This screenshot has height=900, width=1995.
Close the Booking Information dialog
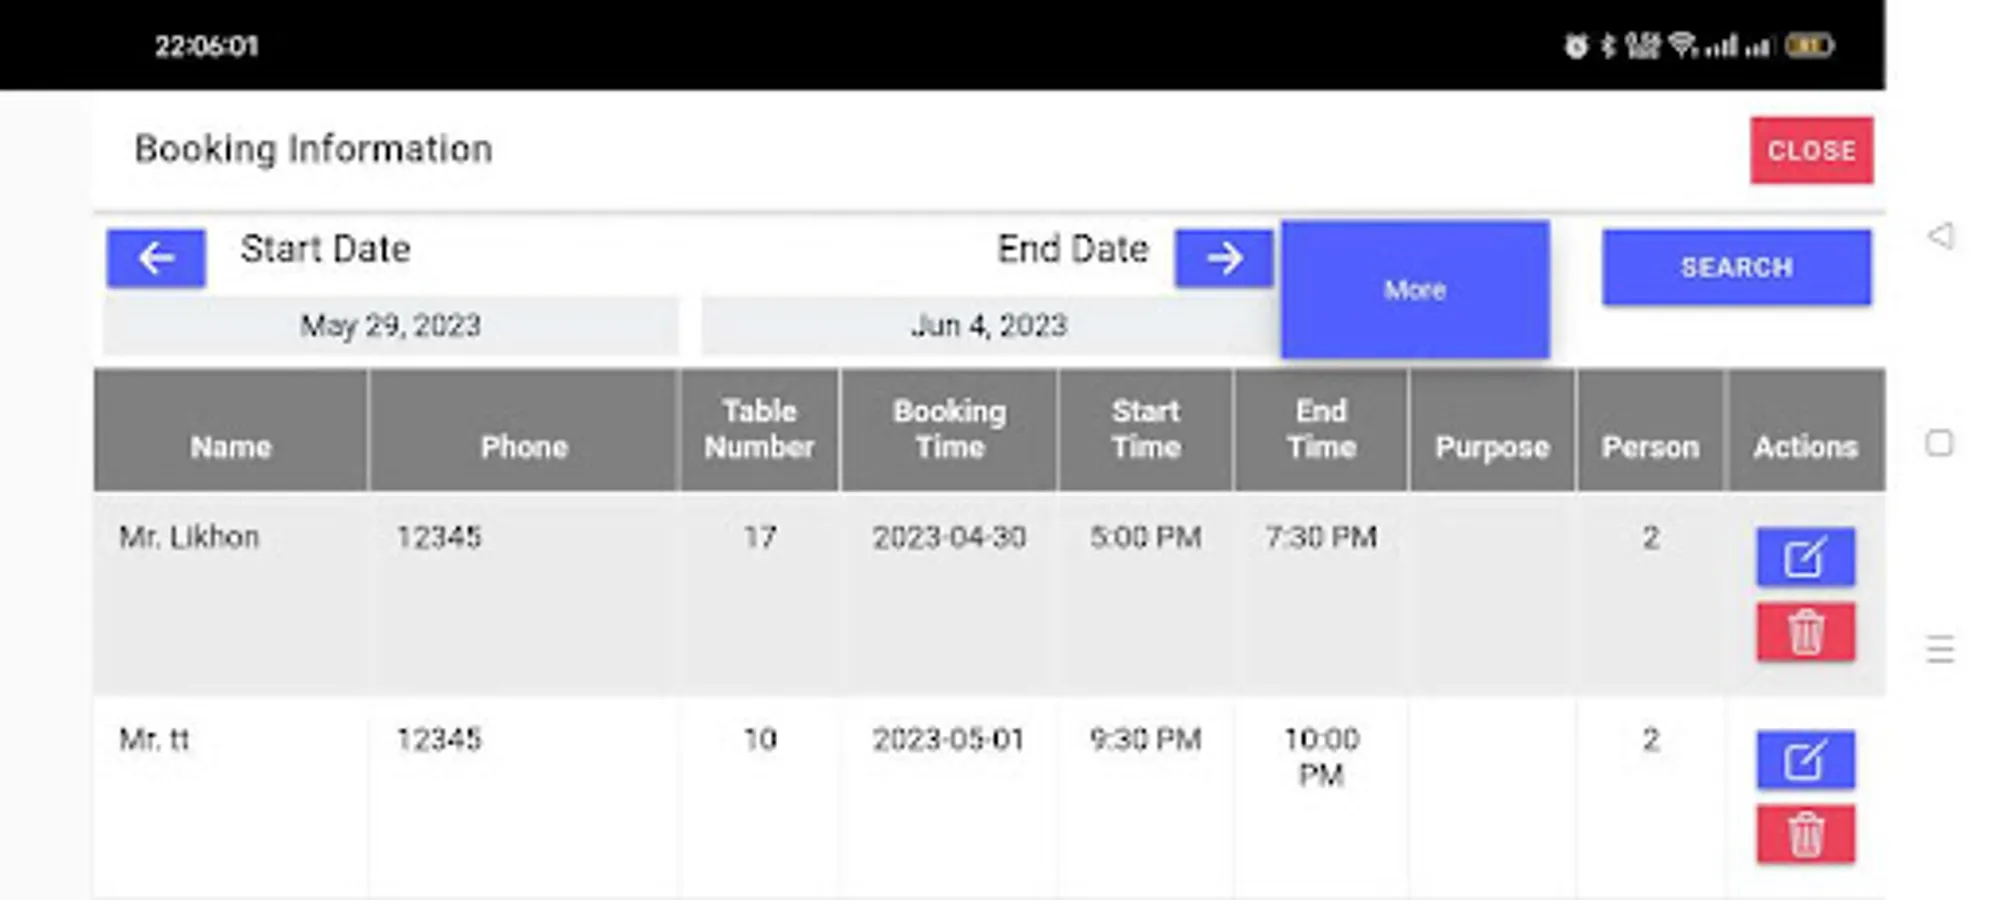1811,151
